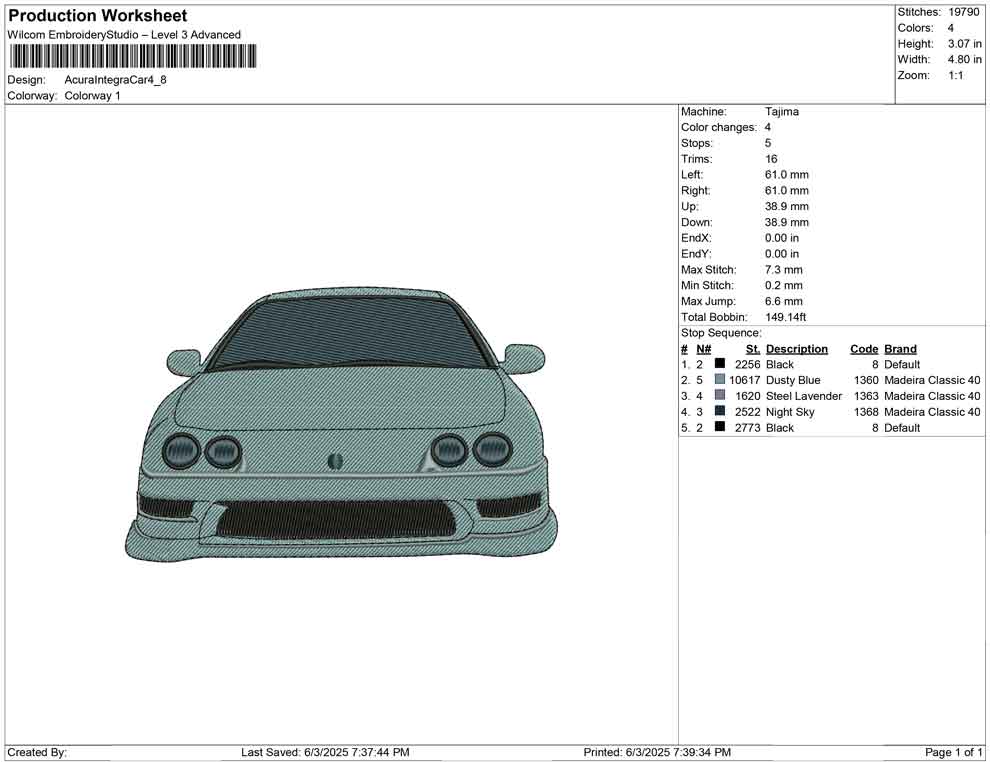This screenshot has width=990, height=762.
Task: Click the barcode under the software name
Action: click(131, 57)
